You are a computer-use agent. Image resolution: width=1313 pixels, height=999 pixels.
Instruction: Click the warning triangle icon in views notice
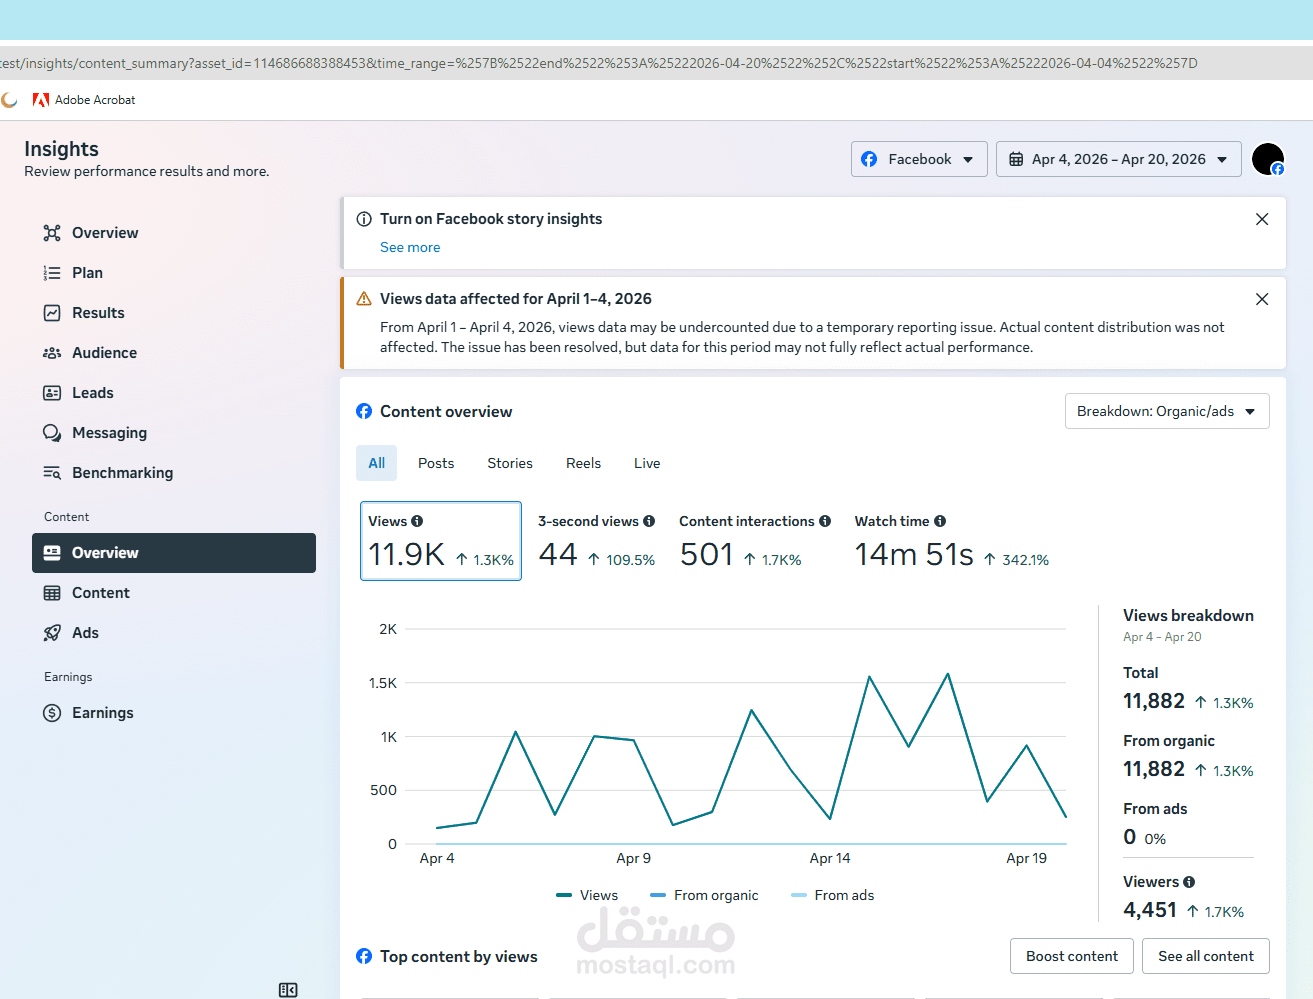coord(364,299)
